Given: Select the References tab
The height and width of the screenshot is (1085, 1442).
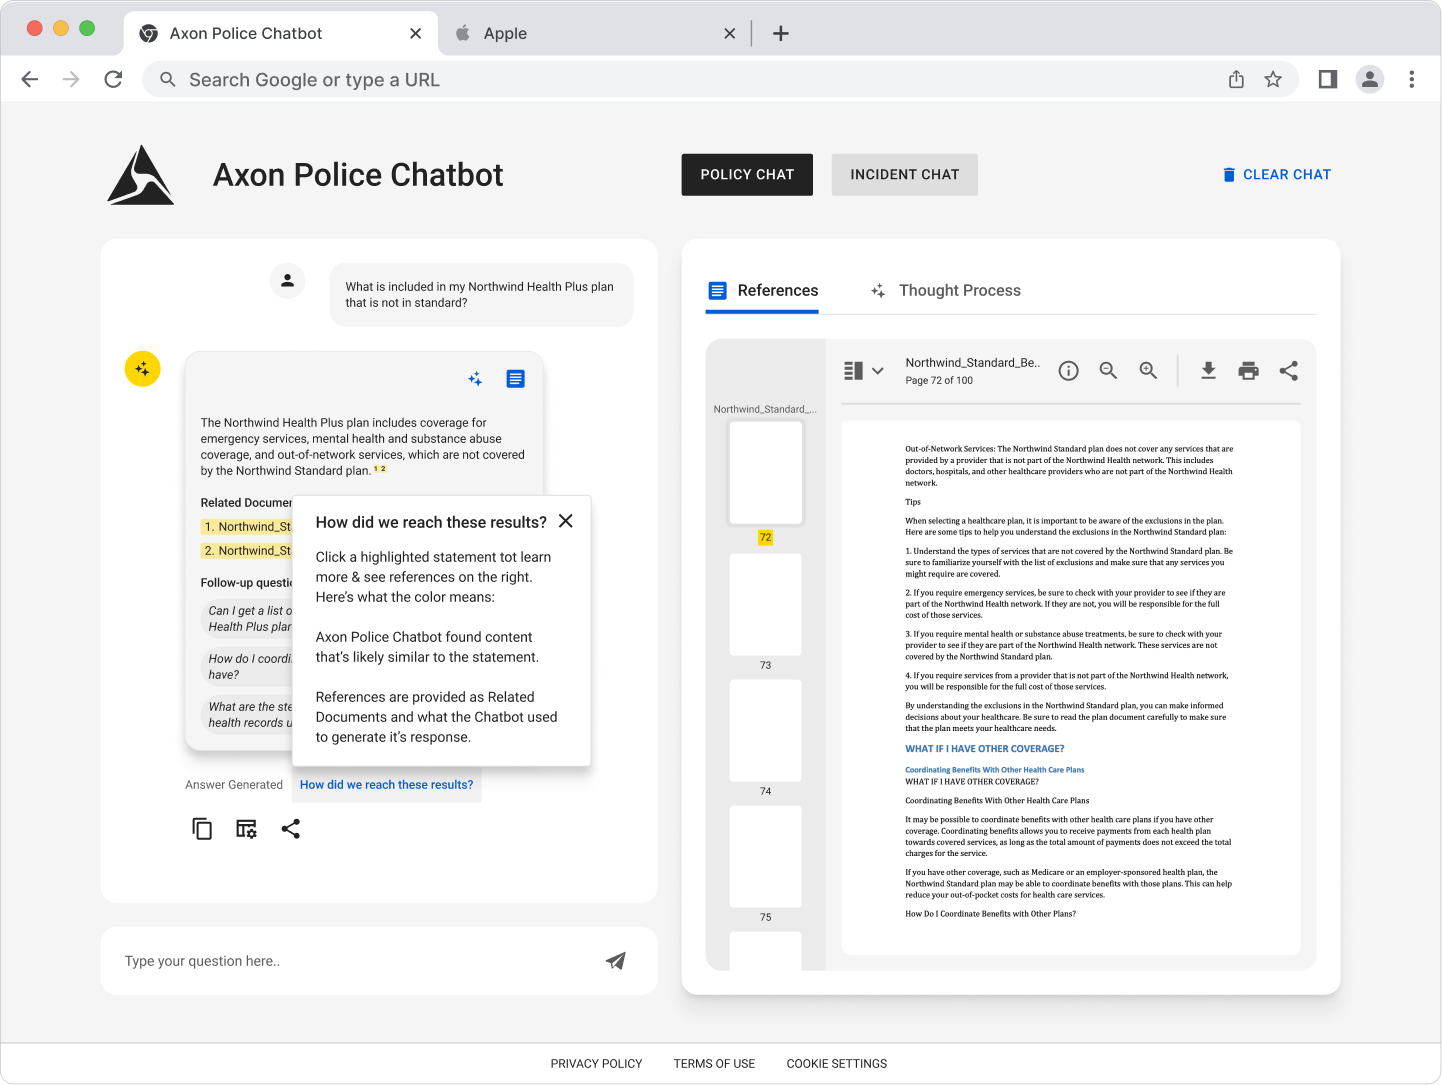Looking at the screenshot, I should [763, 291].
